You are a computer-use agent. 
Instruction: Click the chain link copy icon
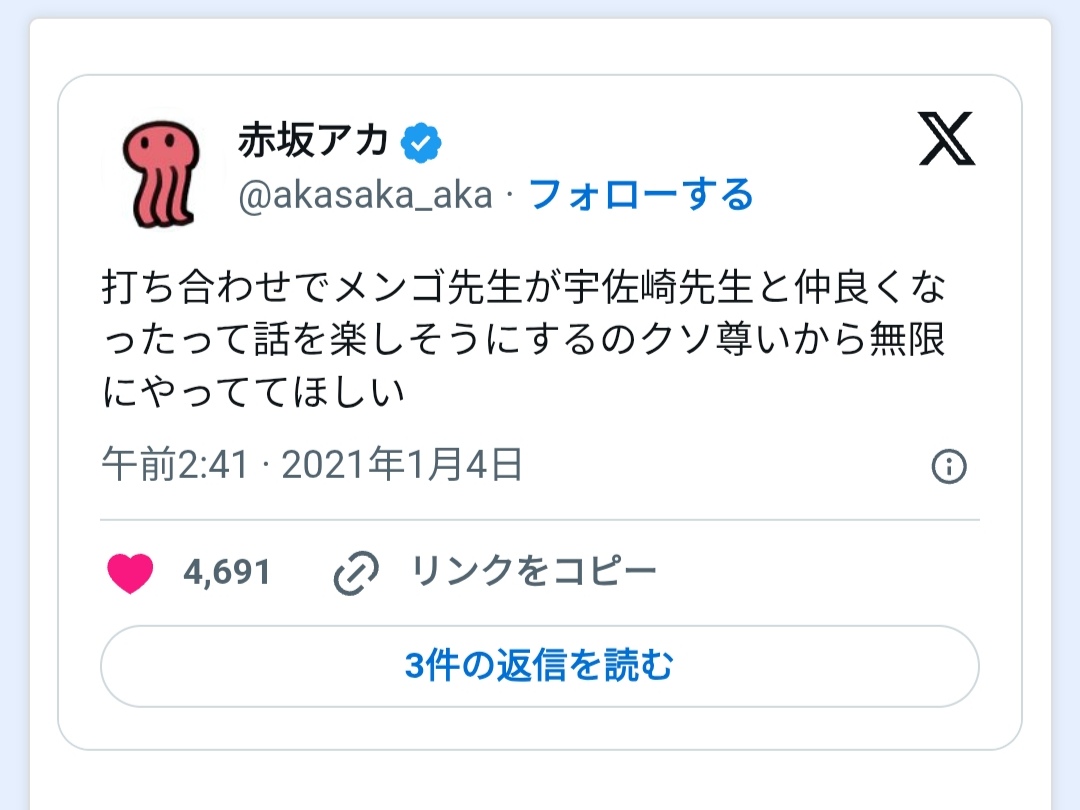coord(356,573)
